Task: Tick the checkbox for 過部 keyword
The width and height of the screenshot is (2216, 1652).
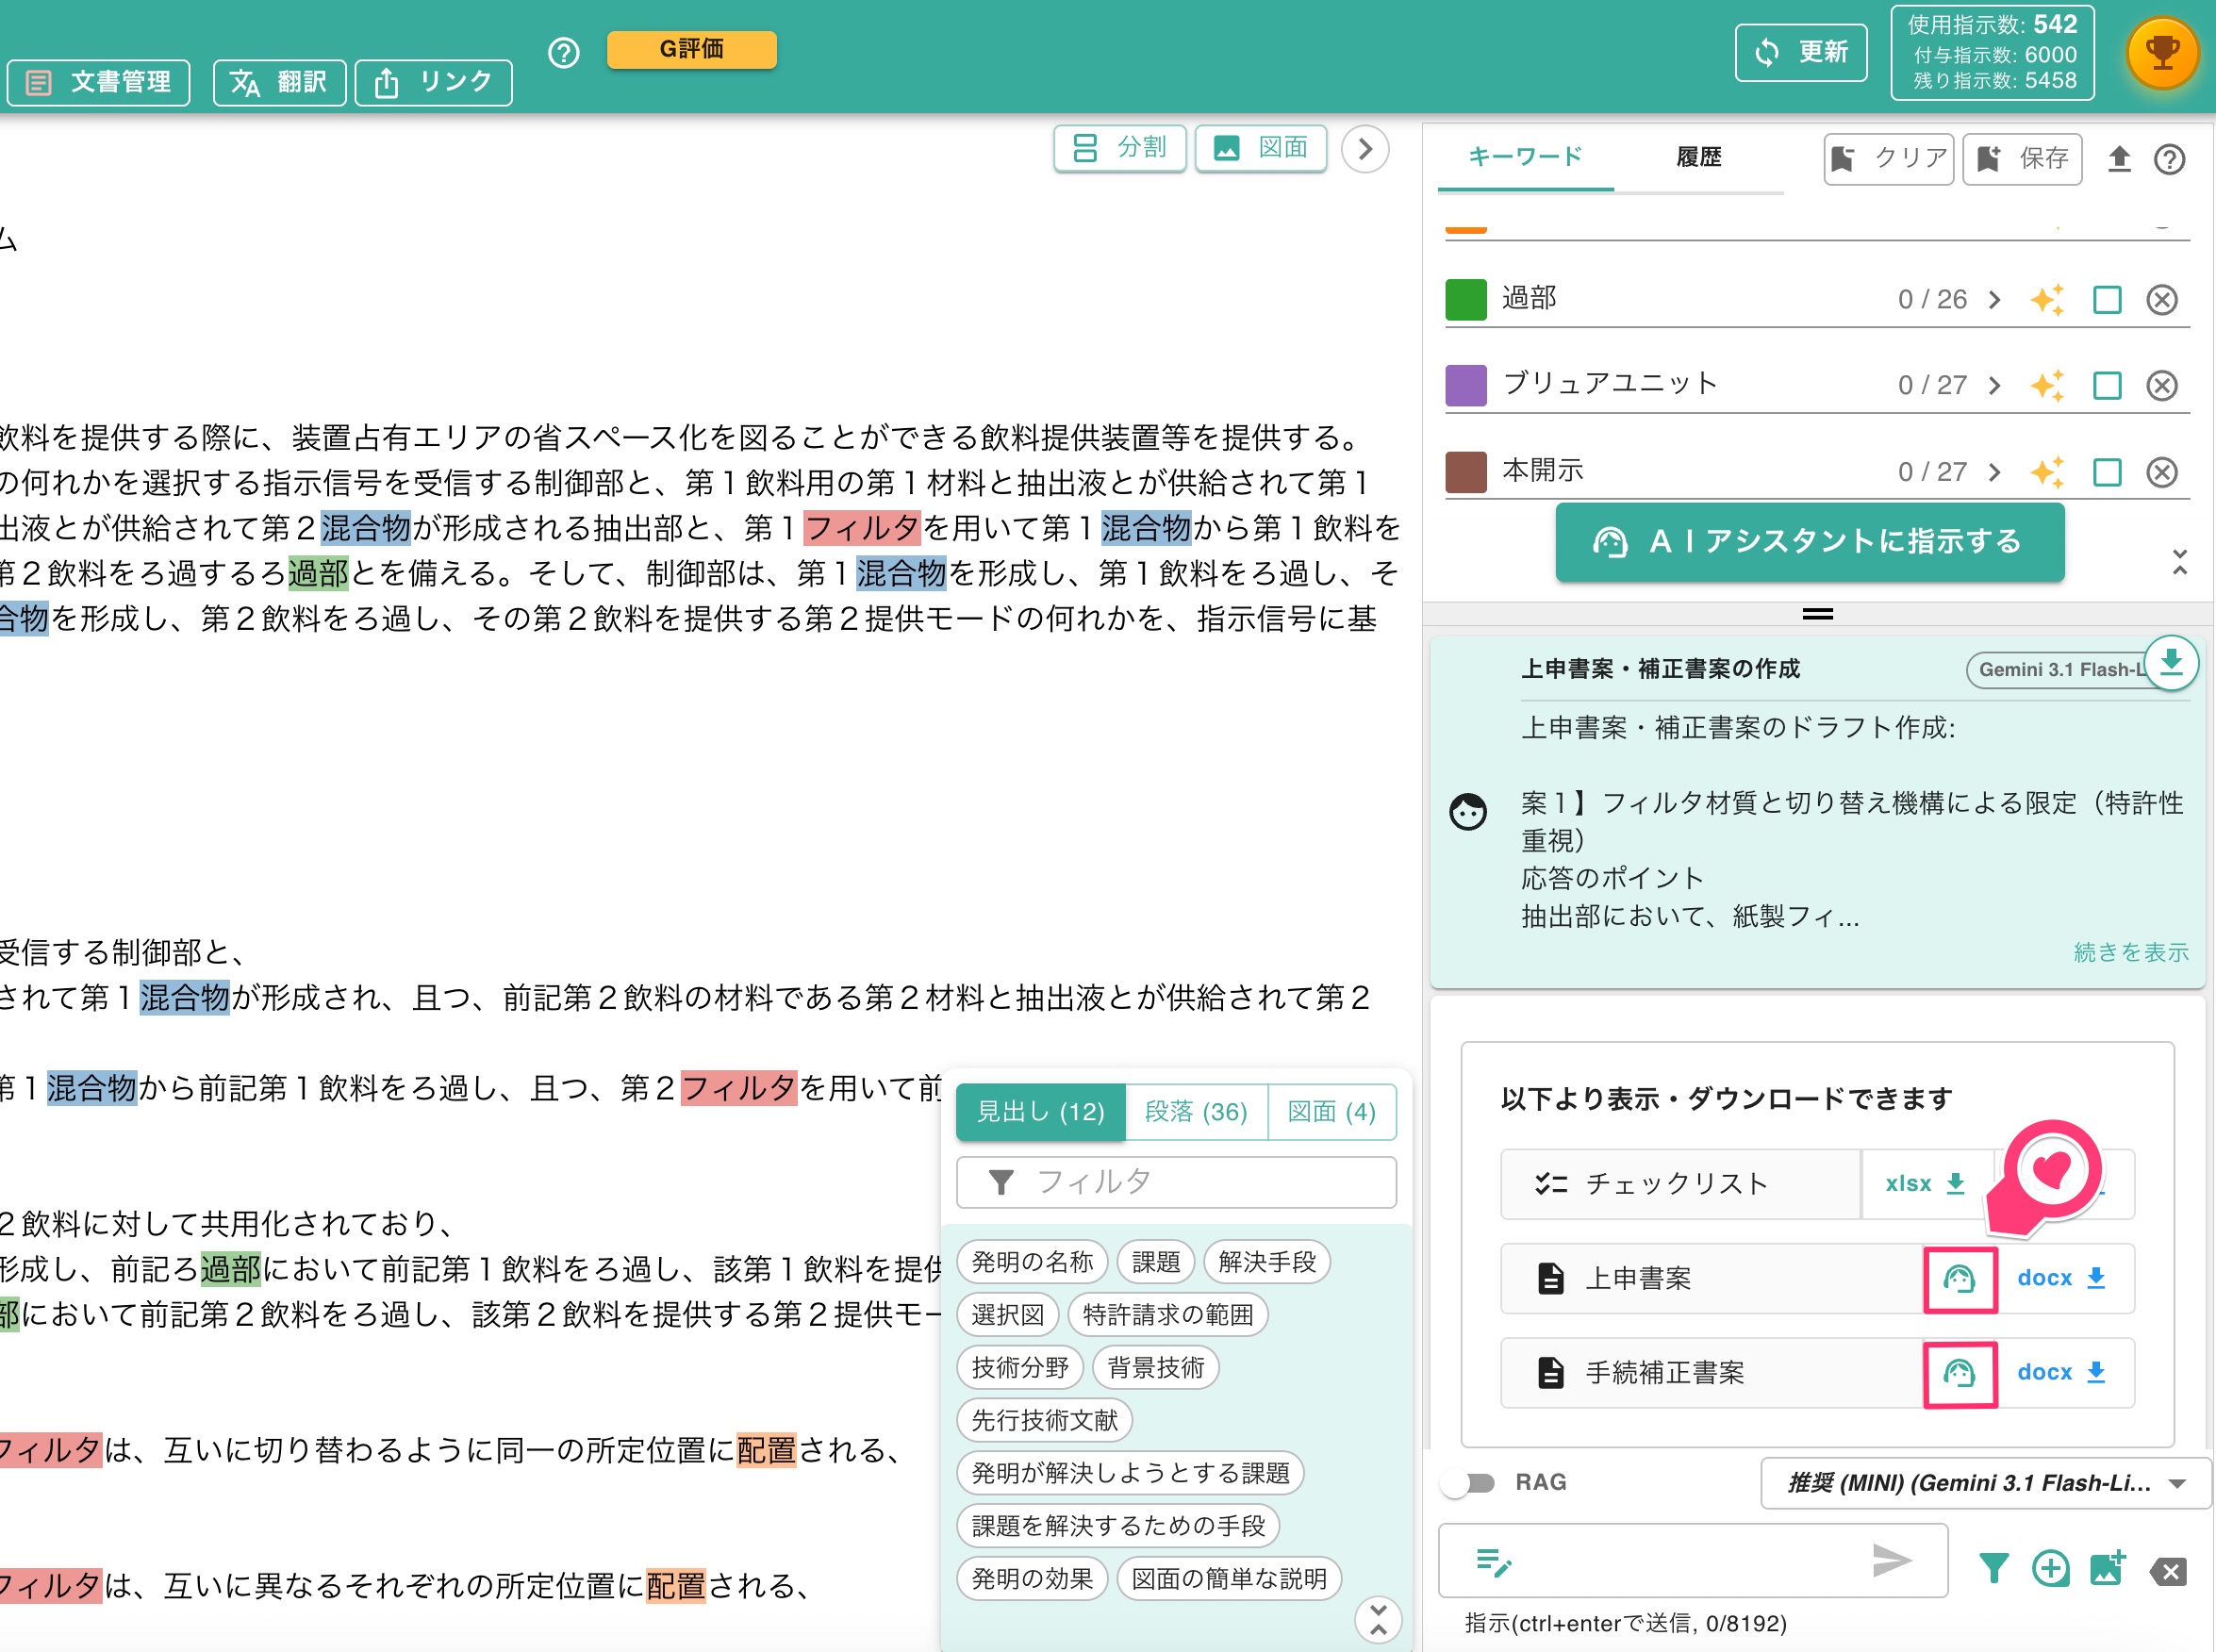Action: pyautogui.click(x=2107, y=300)
